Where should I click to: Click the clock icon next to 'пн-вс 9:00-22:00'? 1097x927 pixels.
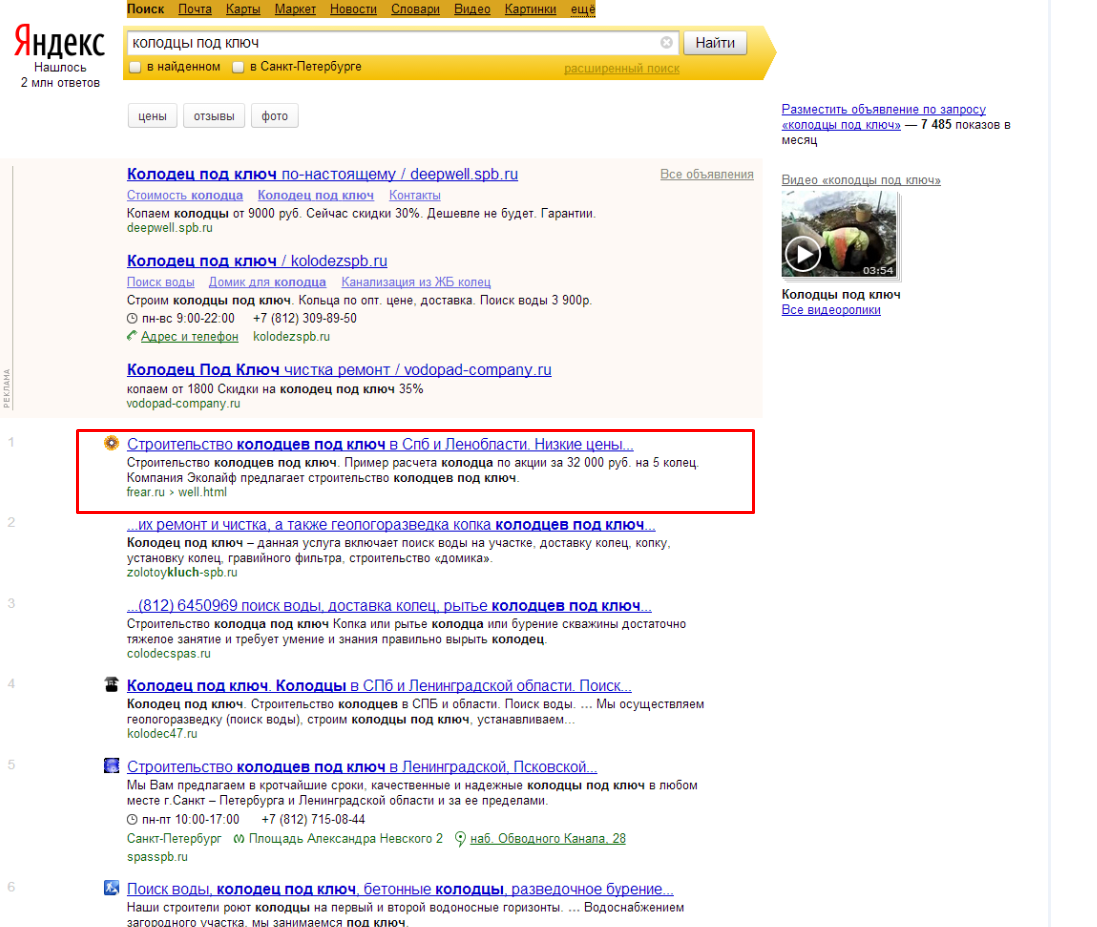(132, 318)
